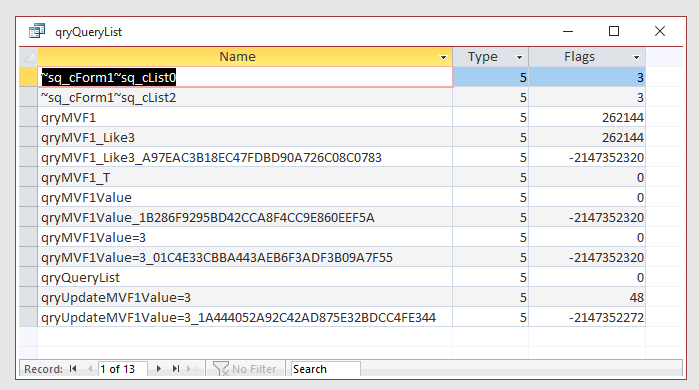Open the Name column filter dropdown
Viewport: 699px width, 390px height.
tap(443, 57)
